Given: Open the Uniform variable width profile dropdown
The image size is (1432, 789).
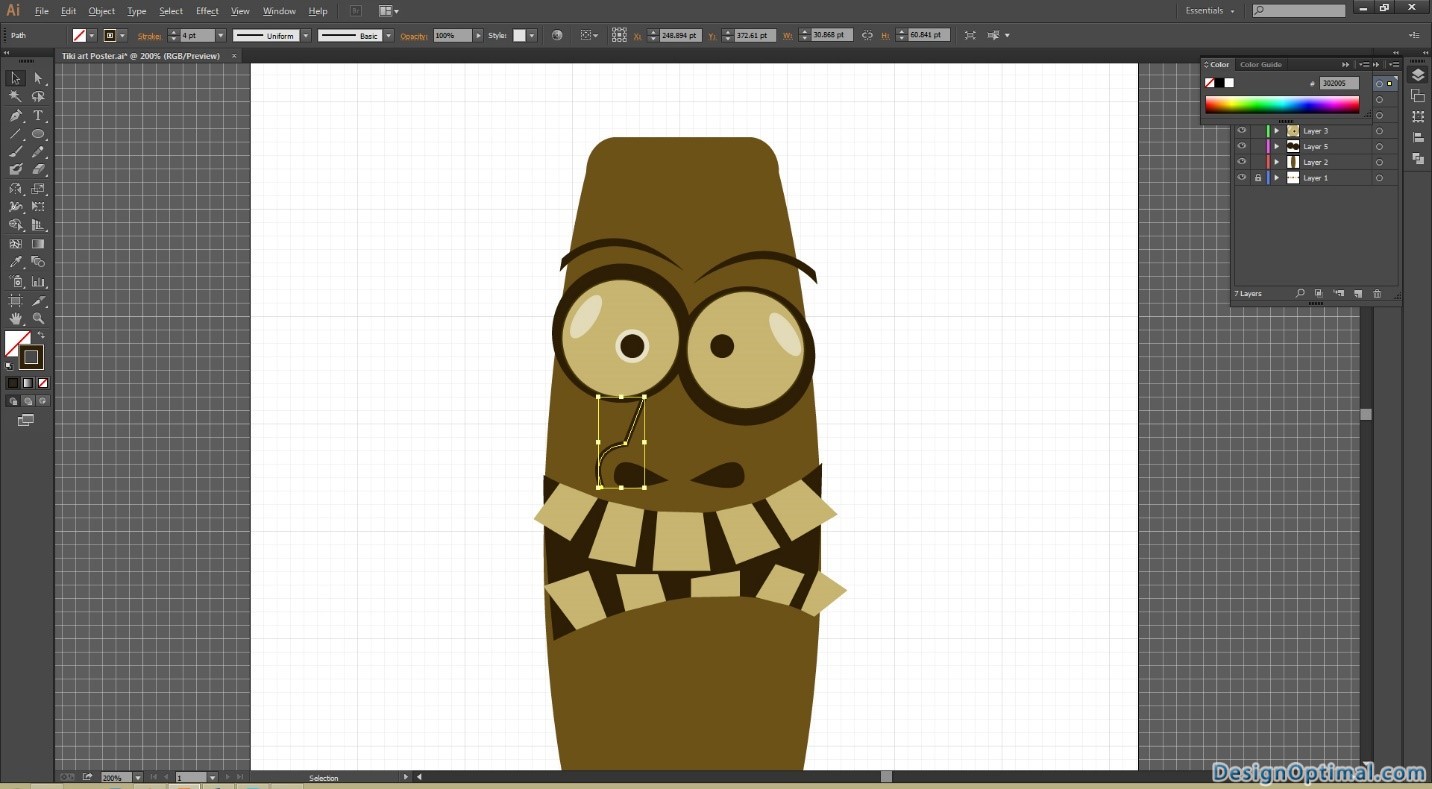Looking at the screenshot, I should [x=306, y=35].
